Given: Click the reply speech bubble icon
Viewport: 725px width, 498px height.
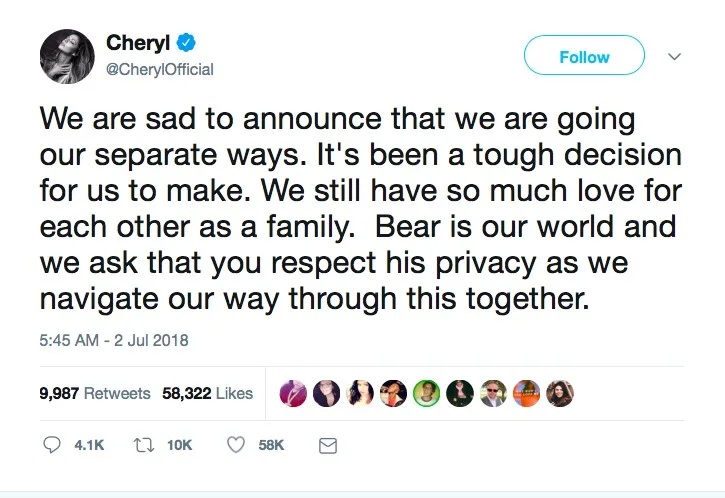Looking at the screenshot, I should point(53,445).
